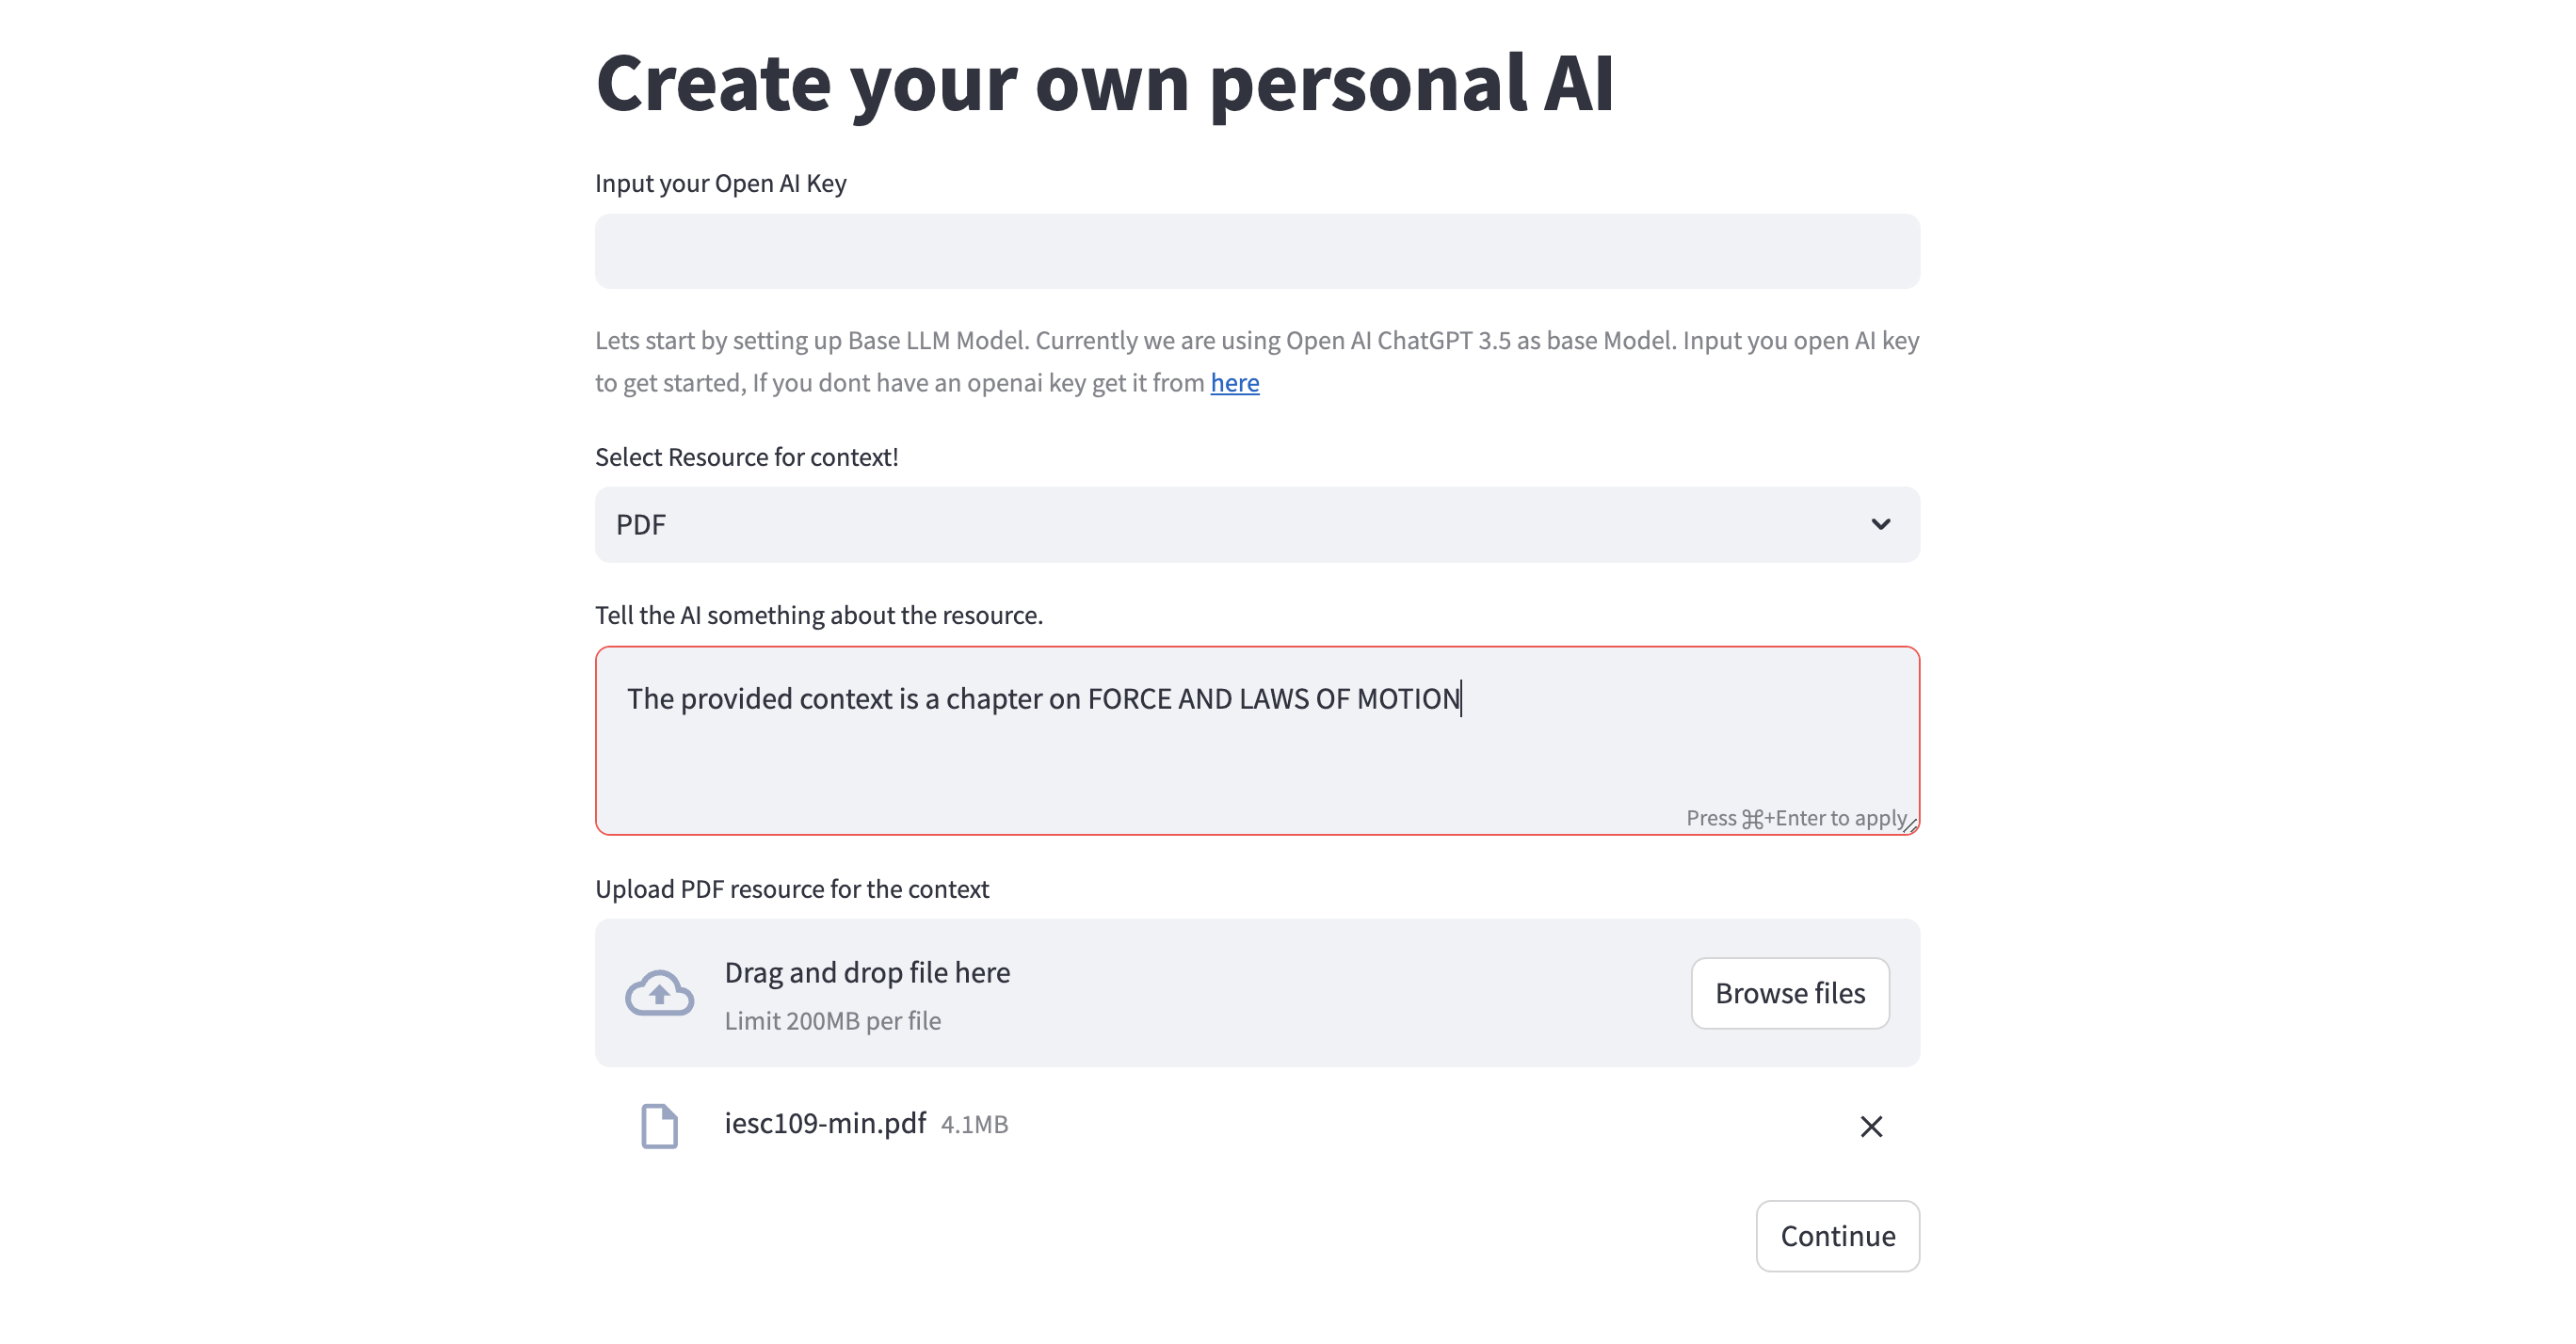Click the Continue button
Screen dimensions: 2576x1344
[x=1837, y=1236]
